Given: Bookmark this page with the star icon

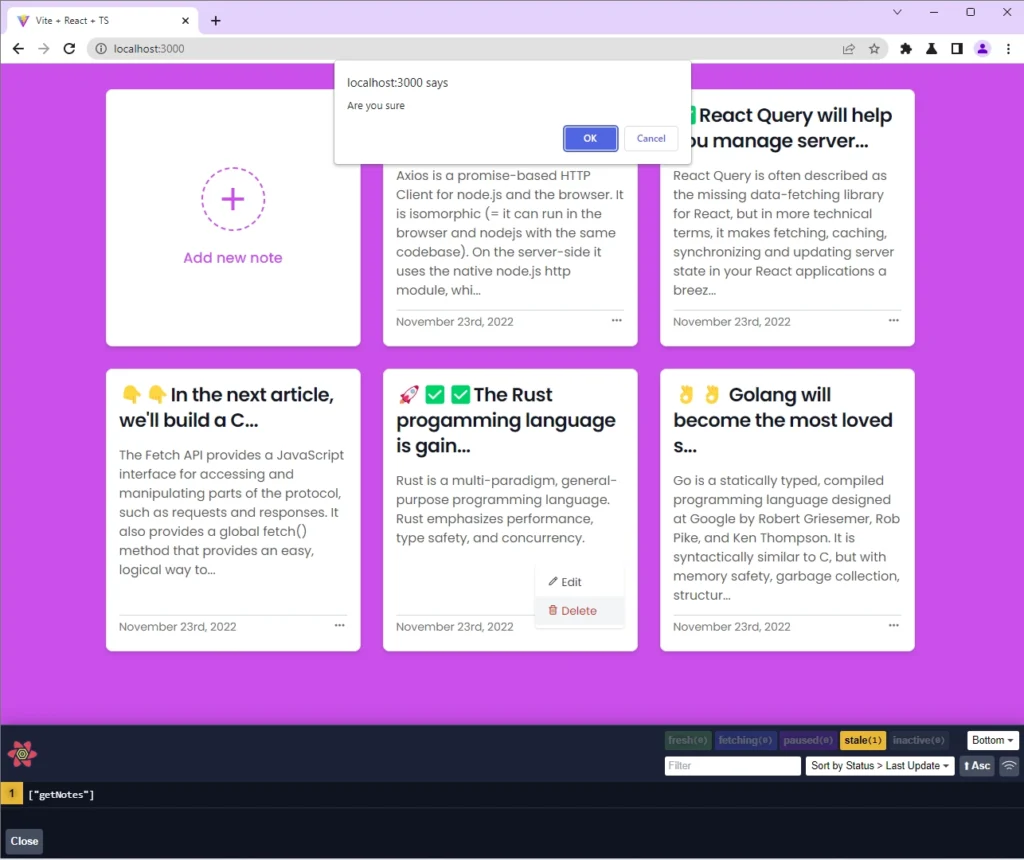Looking at the screenshot, I should 874,48.
